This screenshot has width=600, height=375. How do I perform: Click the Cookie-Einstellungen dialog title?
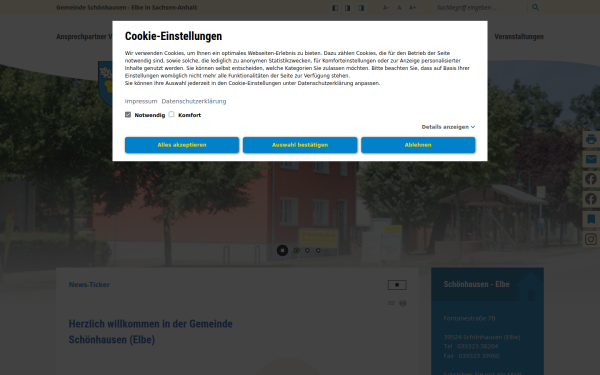point(173,36)
